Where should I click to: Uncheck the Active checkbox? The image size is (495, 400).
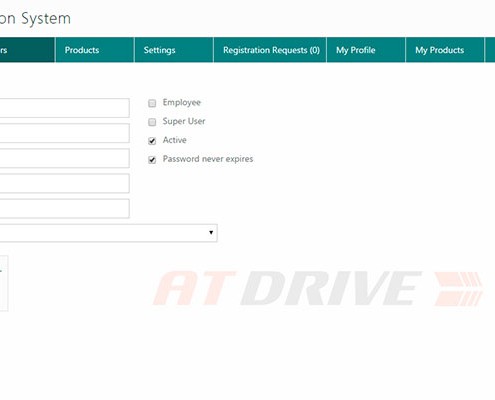pyautogui.click(x=152, y=141)
